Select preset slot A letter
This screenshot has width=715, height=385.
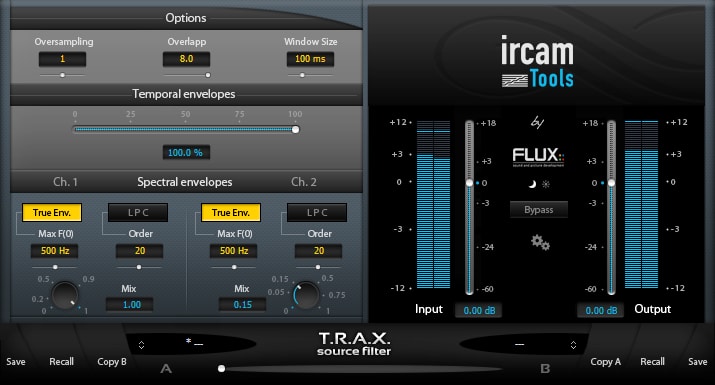[x=166, y=368]
